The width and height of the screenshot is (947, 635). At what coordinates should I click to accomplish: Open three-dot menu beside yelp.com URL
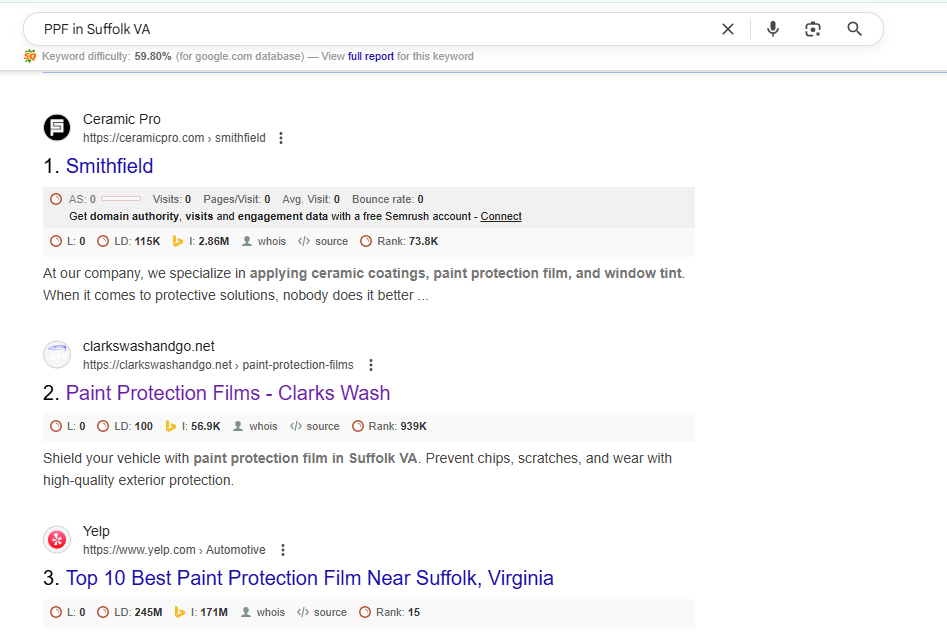click(283, 550)
